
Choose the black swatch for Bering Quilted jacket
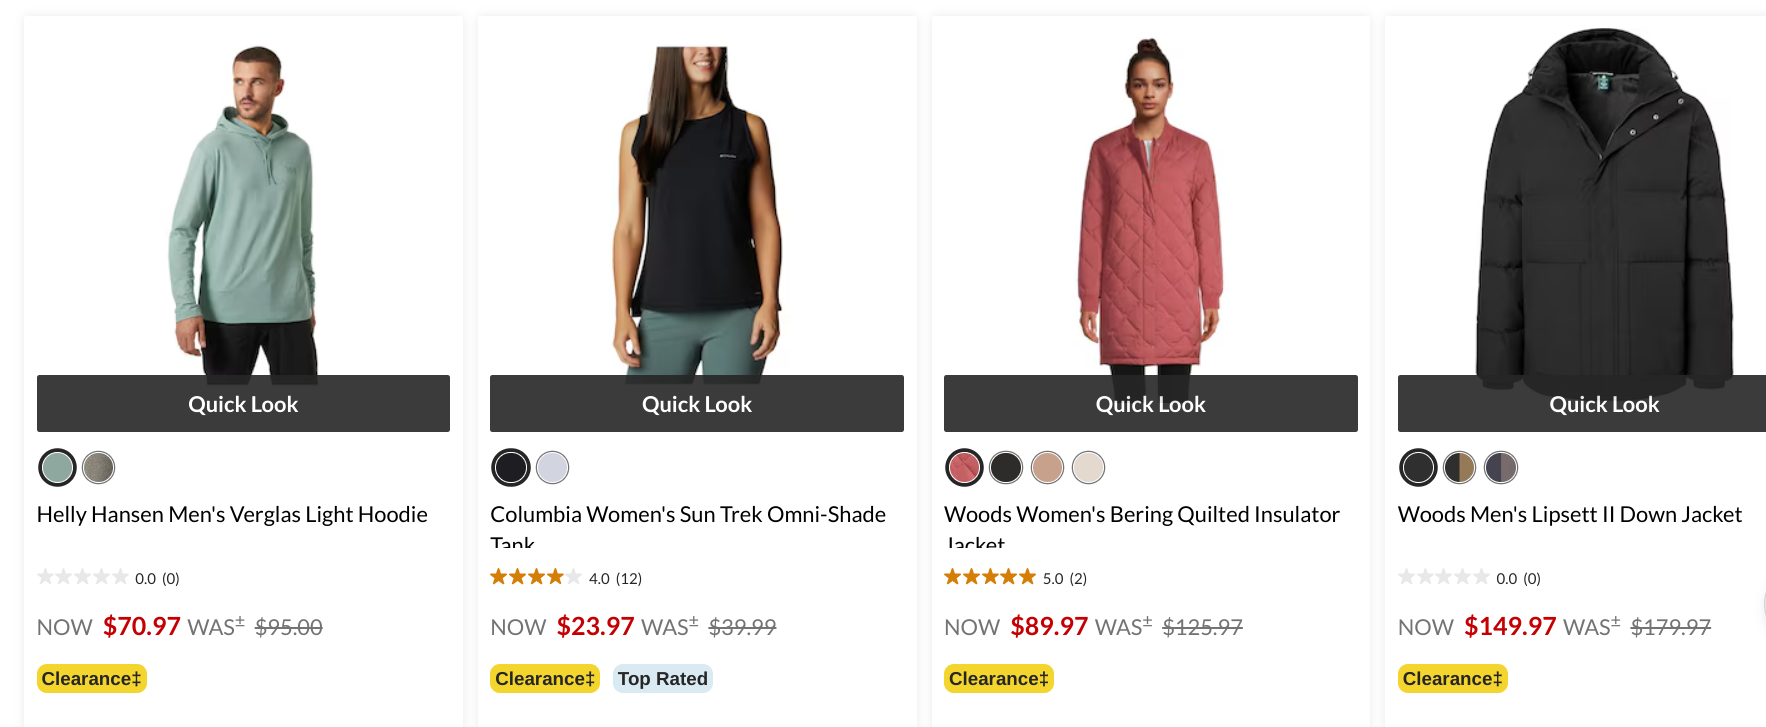tap(1006, 467)
